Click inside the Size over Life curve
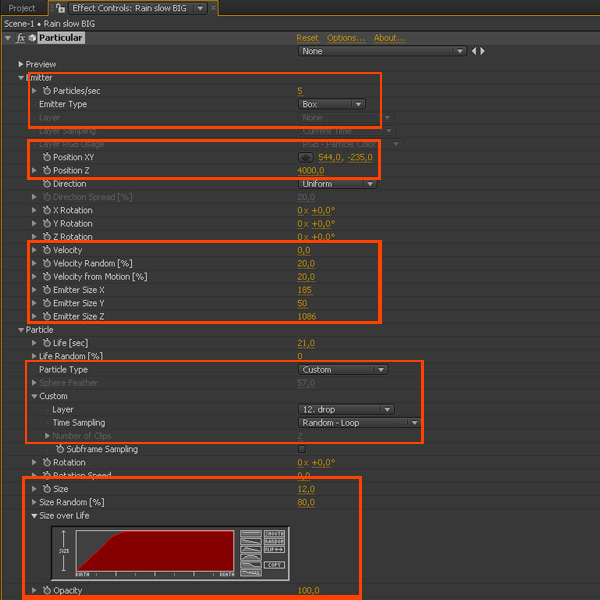Image resolution: width=600 pixels, height=600 pixels. pyautogui.click(x=155, y=551)
